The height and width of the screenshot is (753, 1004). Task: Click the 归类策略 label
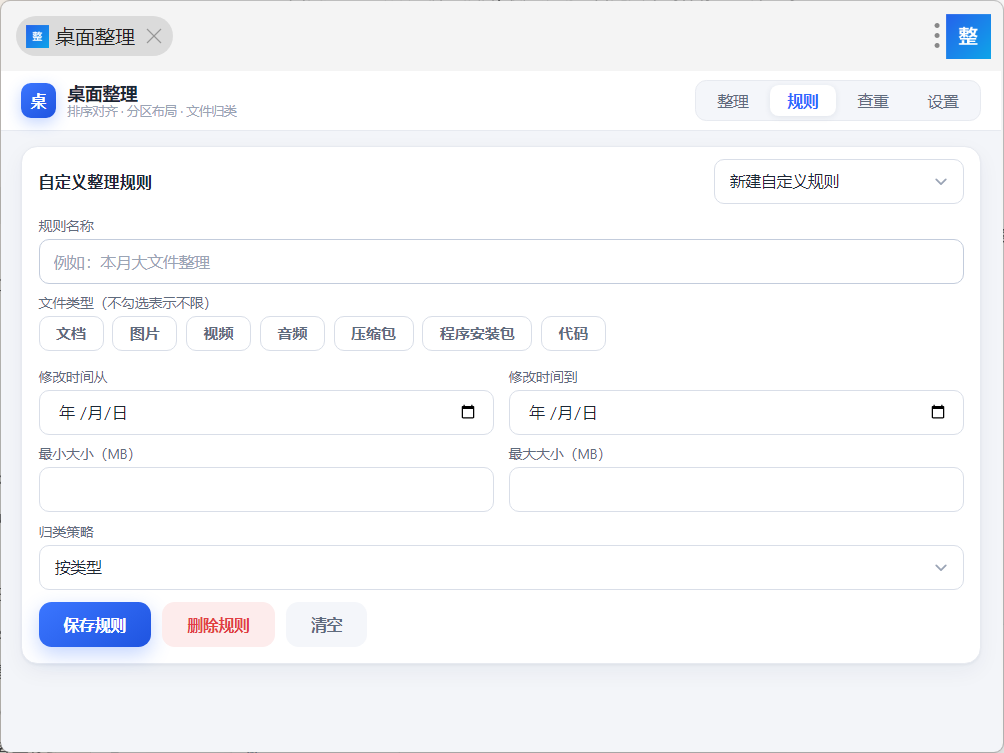pos(67,532)
